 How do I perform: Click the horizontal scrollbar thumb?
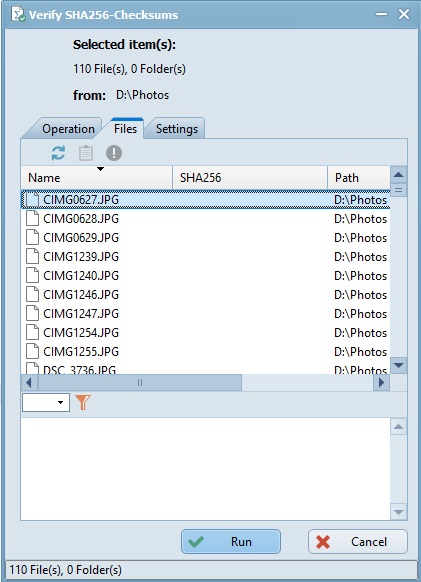coord(140,382)
